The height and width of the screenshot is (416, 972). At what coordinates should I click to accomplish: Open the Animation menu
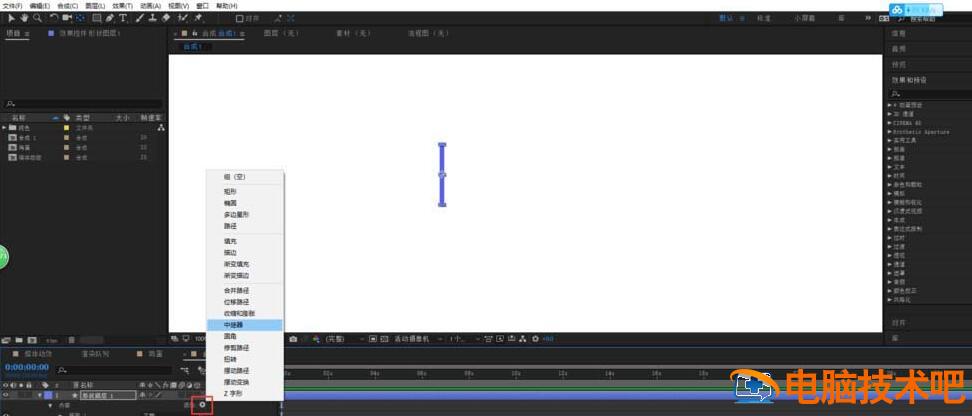[x=150, y=6]
